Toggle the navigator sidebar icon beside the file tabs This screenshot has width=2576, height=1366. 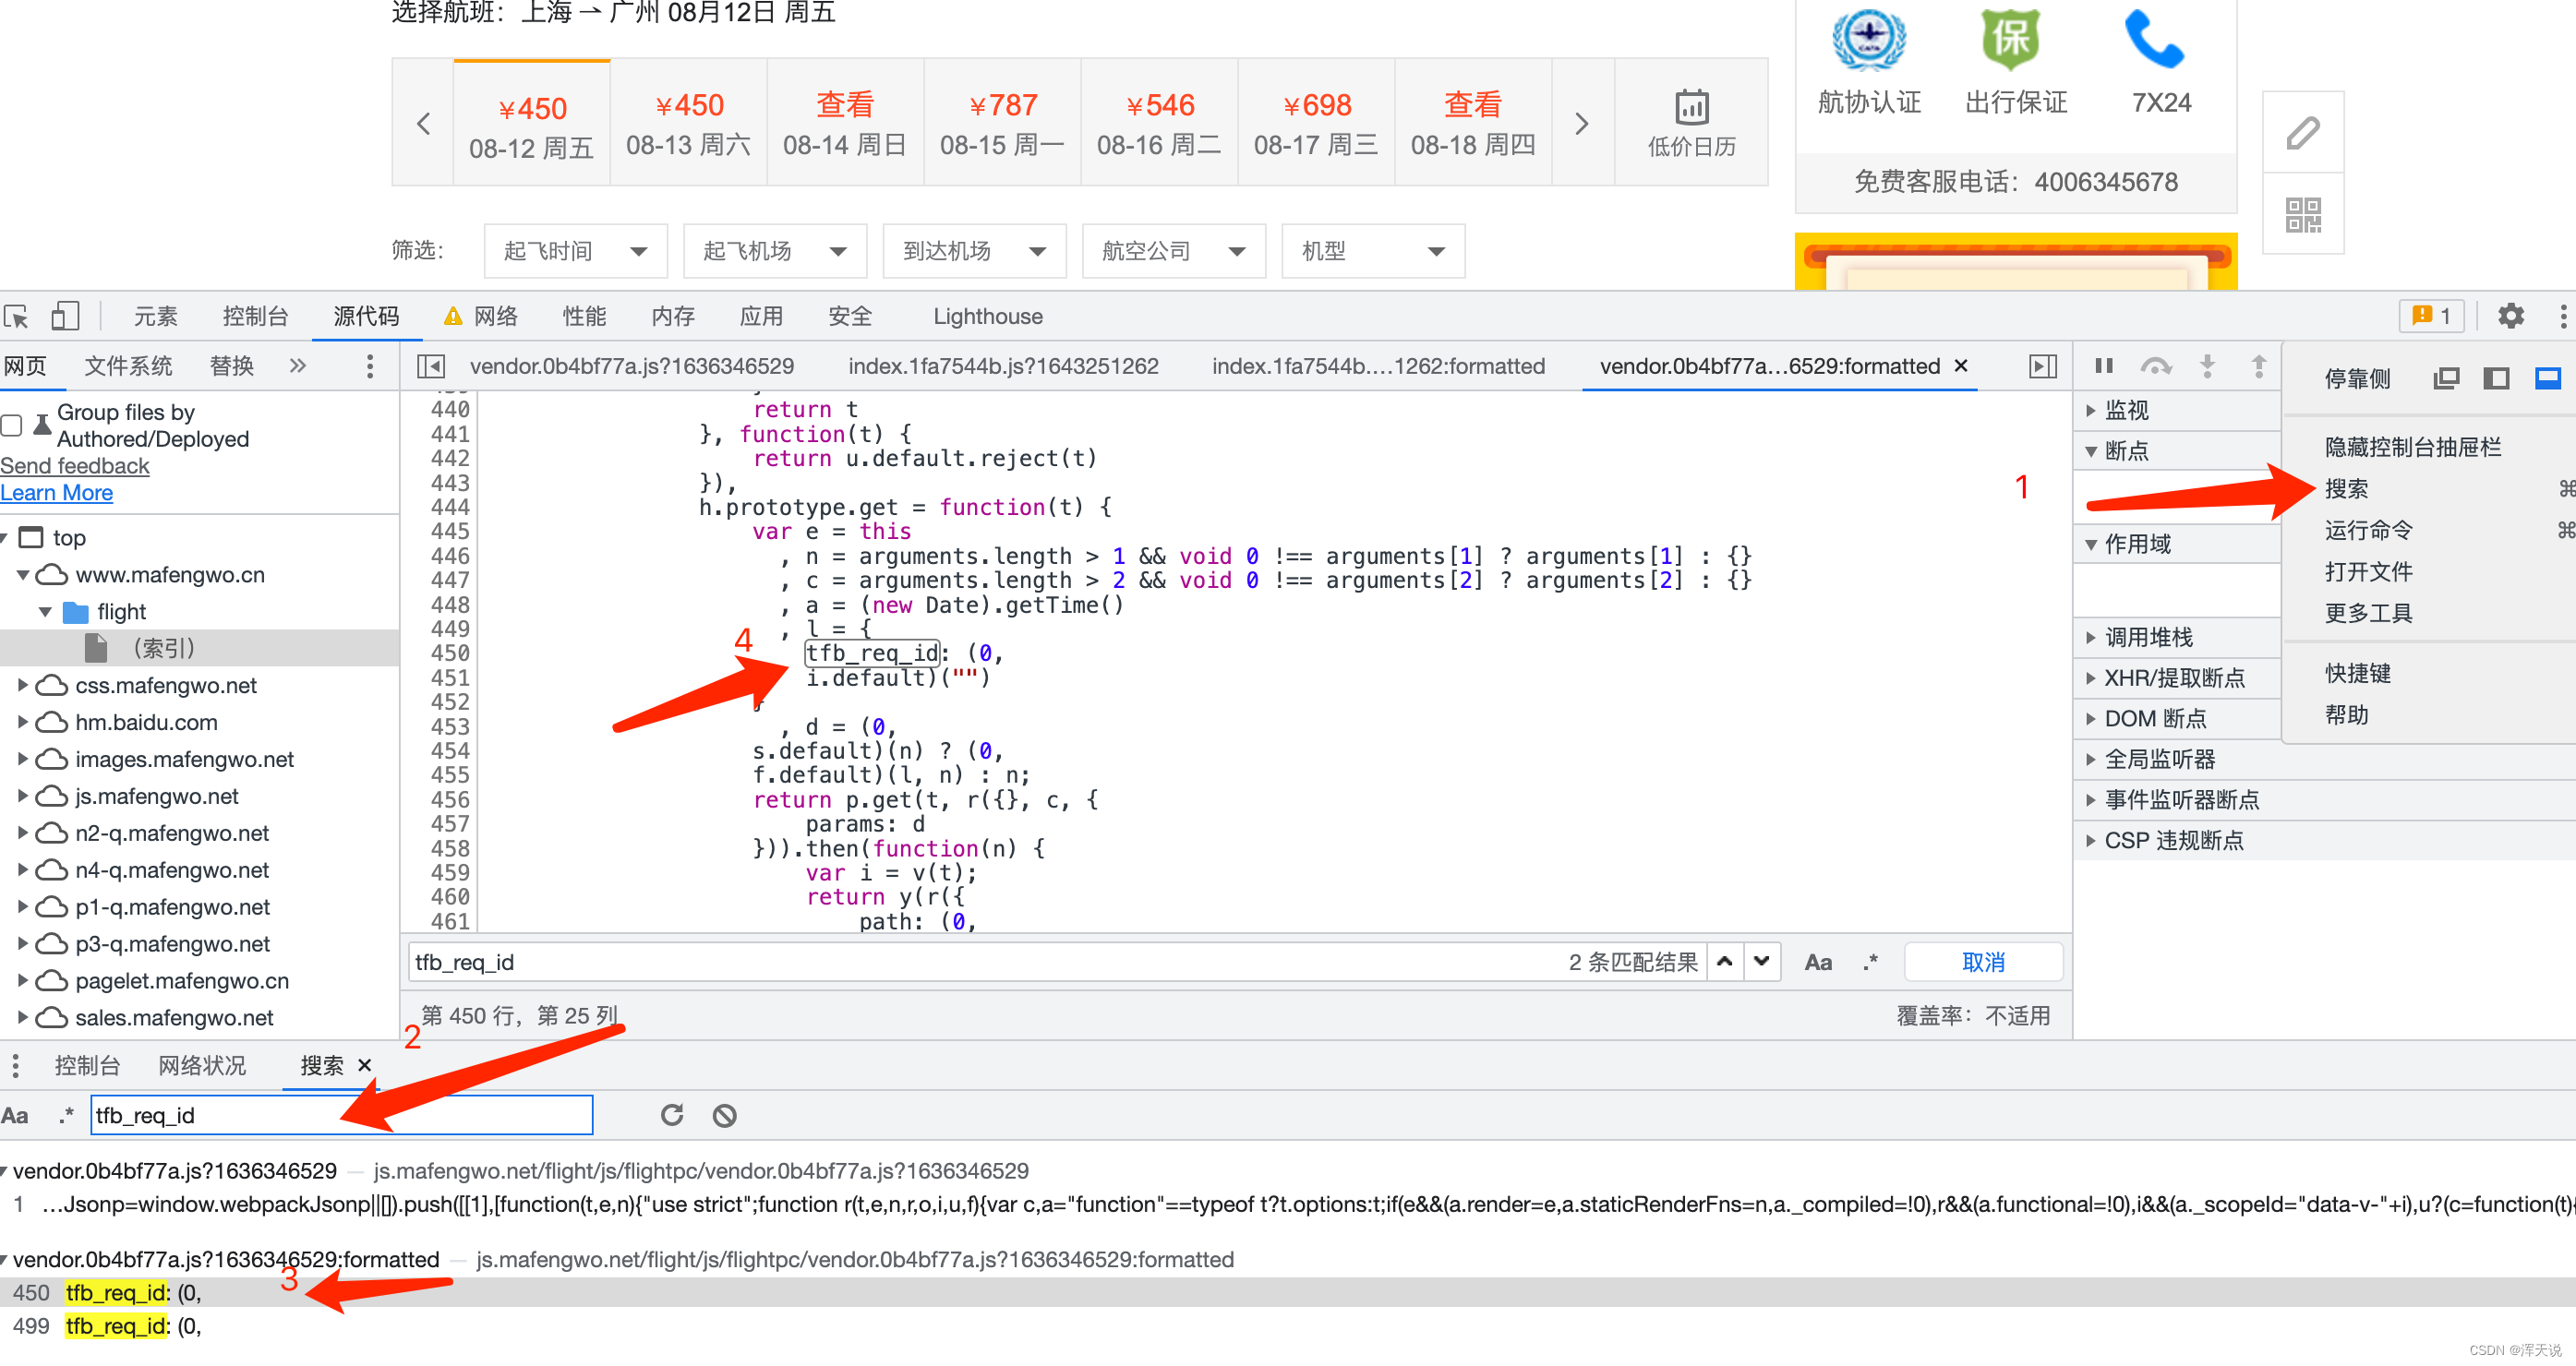tap(431, 366)
